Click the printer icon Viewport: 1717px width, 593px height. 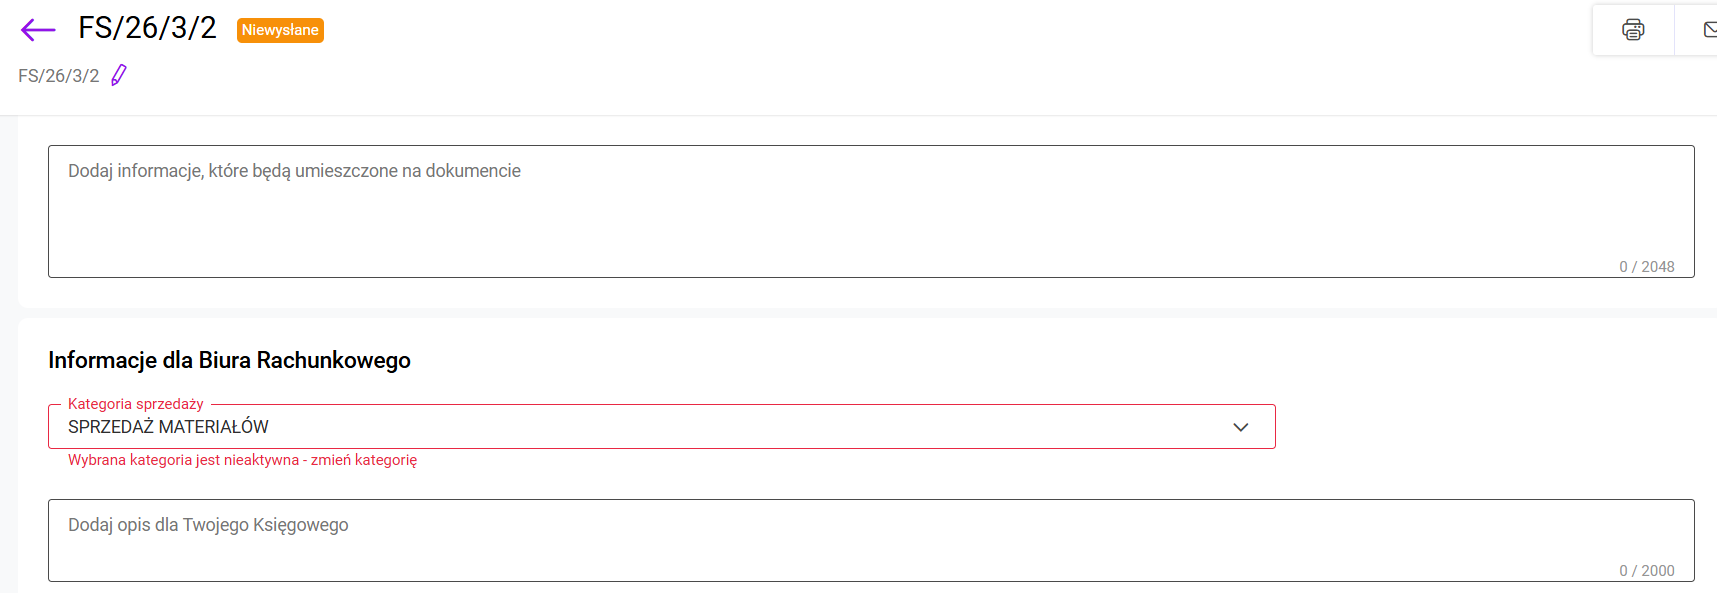(x=1632, y=30)
